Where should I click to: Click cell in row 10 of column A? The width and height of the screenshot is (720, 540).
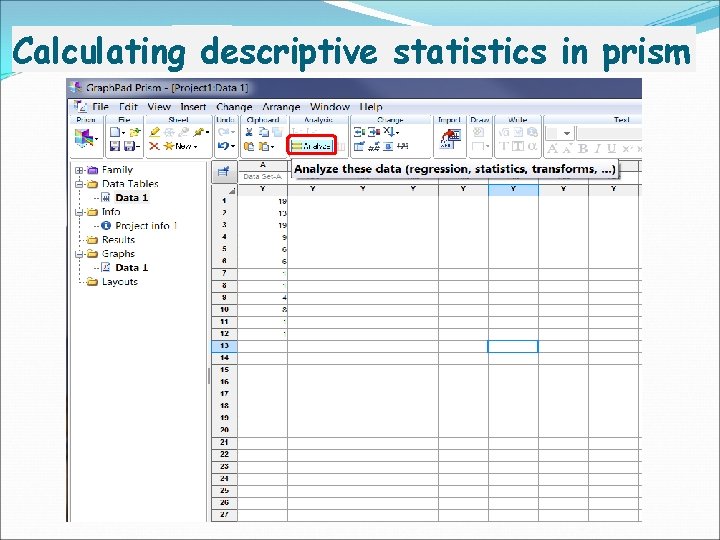[263, 309]
